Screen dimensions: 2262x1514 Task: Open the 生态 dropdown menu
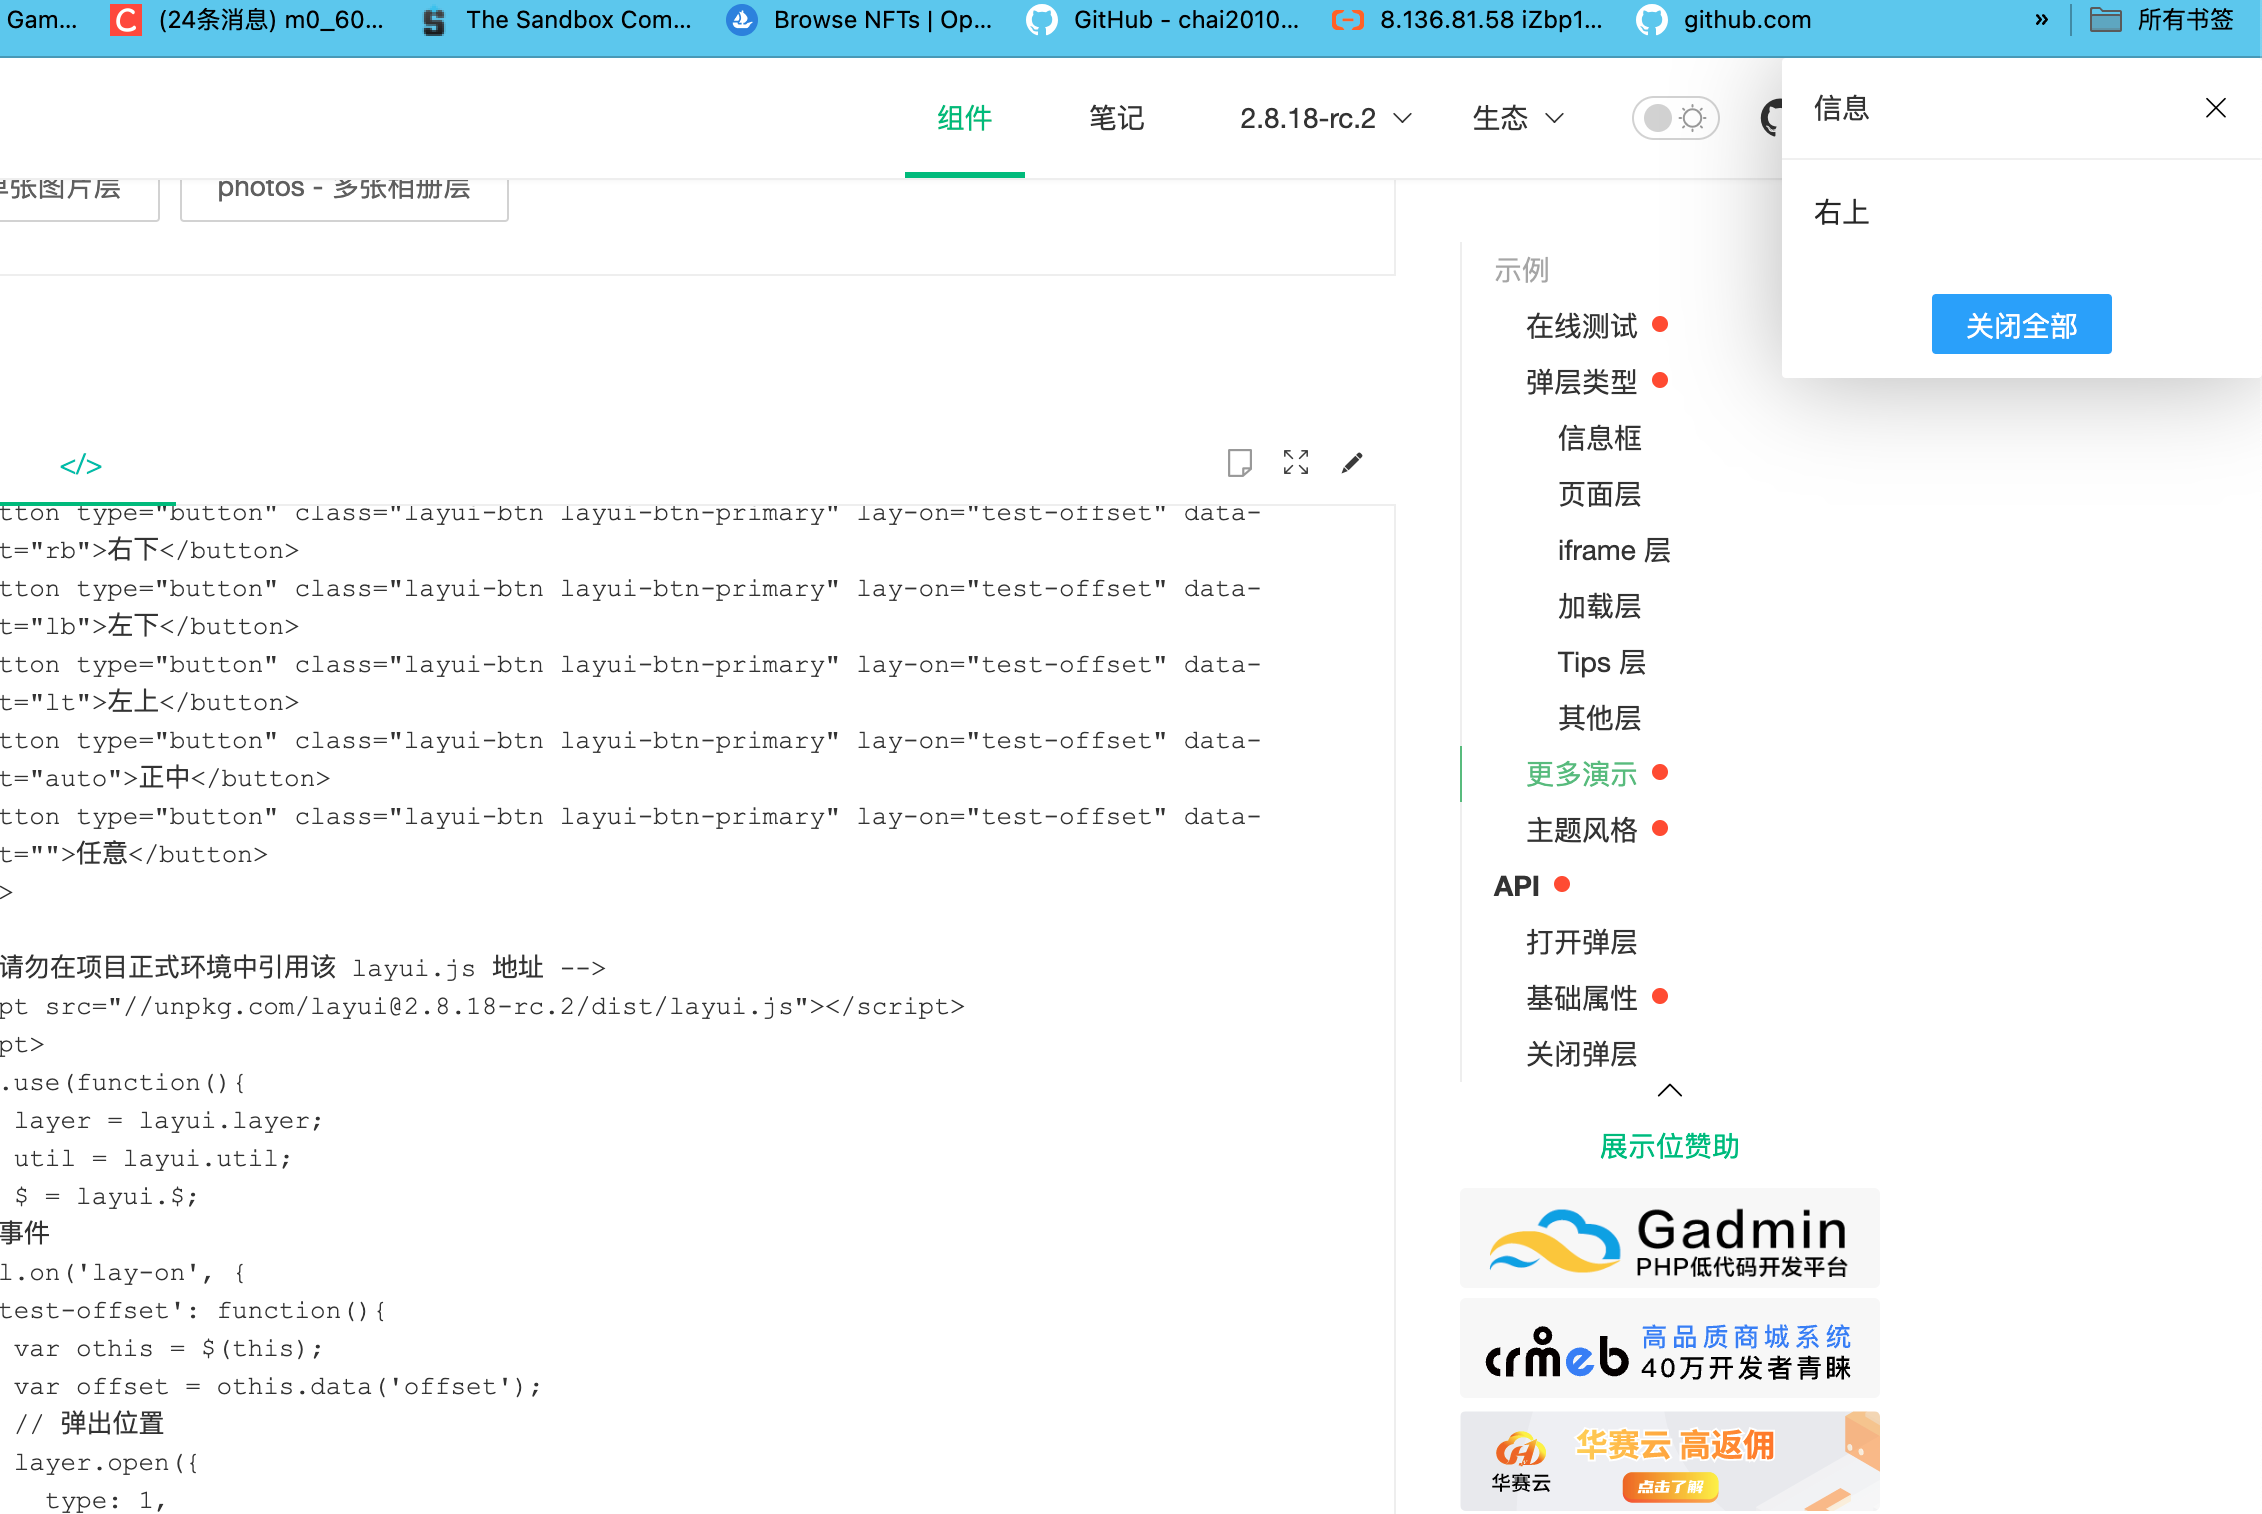(x=1517, y=118)
